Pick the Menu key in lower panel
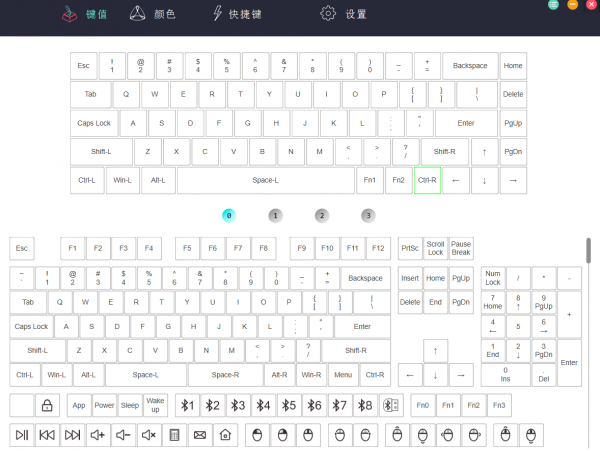This screenshot has height=451, width=600. click(343, 375)
